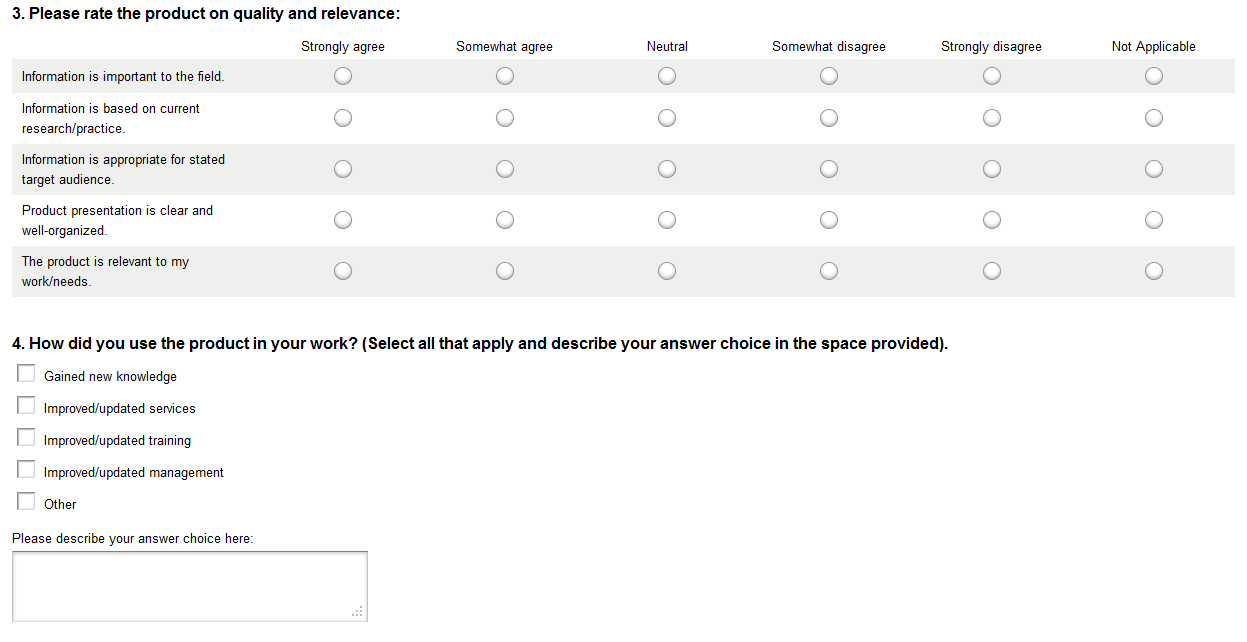Select Somewhat disagree for 'appropriate for stated target audience'
This screenshot has height=642, width=1247.
[x=829, y=169]
